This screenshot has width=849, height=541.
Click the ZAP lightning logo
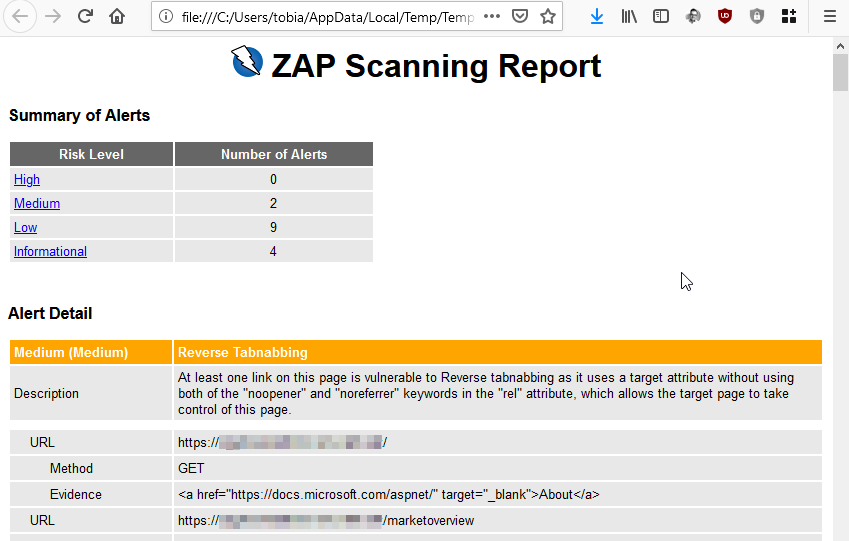247,62
